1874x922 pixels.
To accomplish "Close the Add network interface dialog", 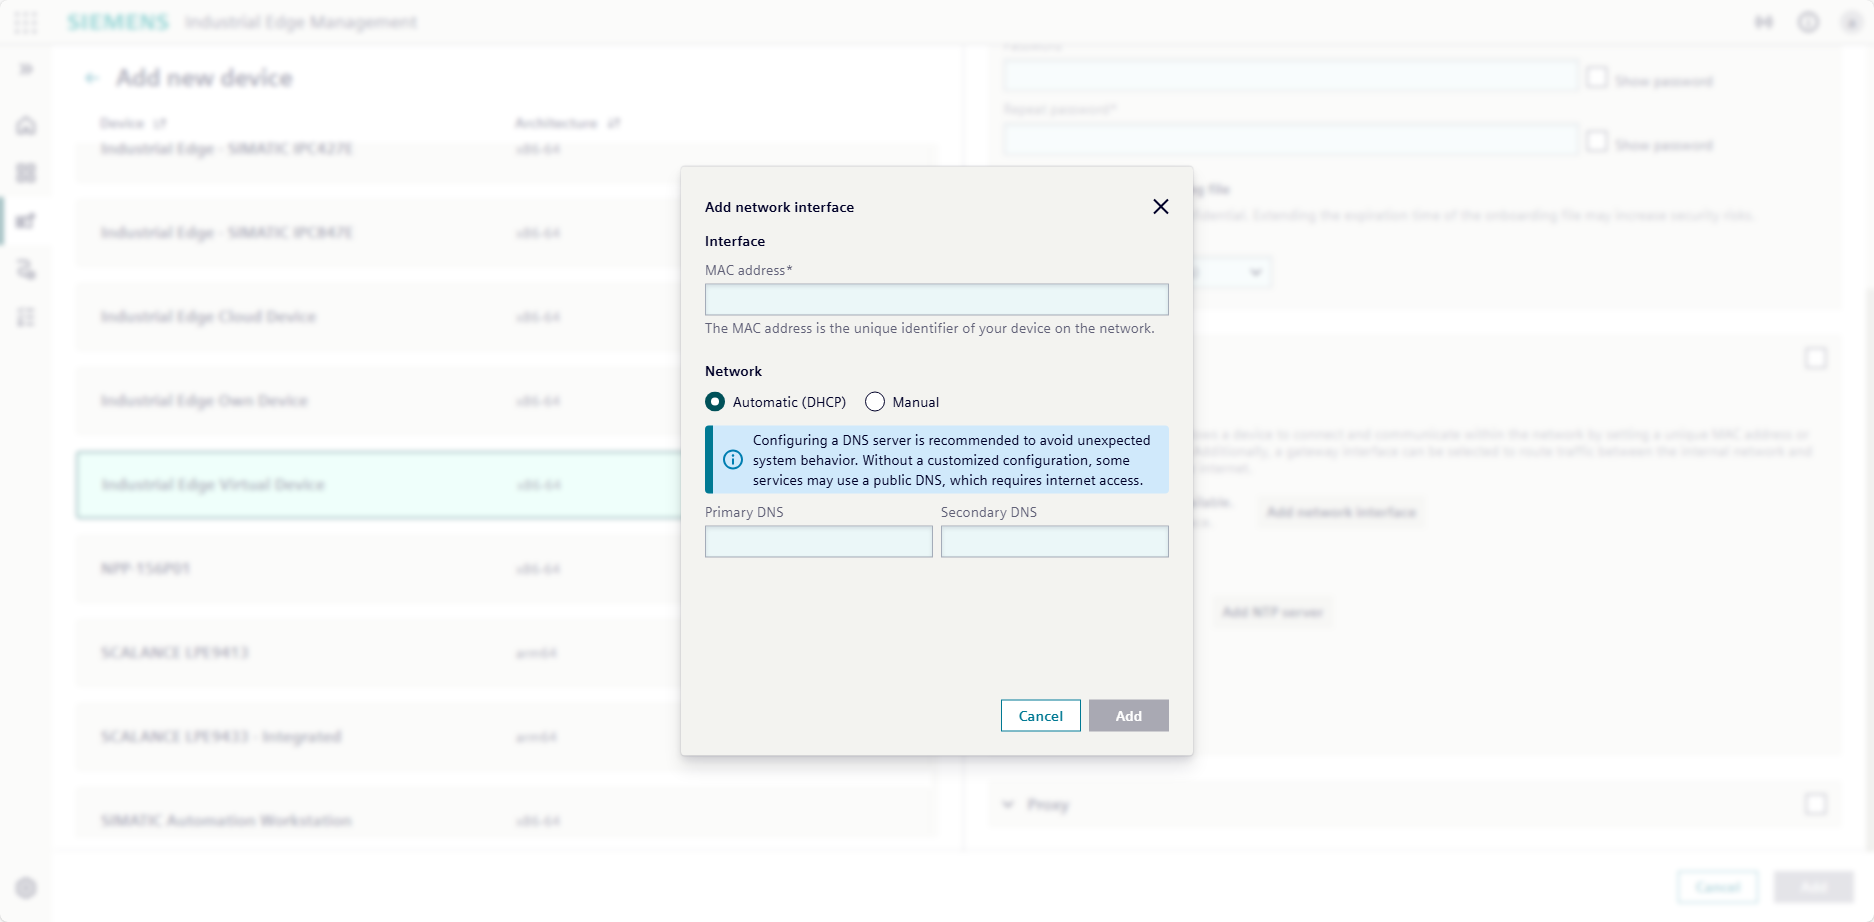I will point(1160,207).
